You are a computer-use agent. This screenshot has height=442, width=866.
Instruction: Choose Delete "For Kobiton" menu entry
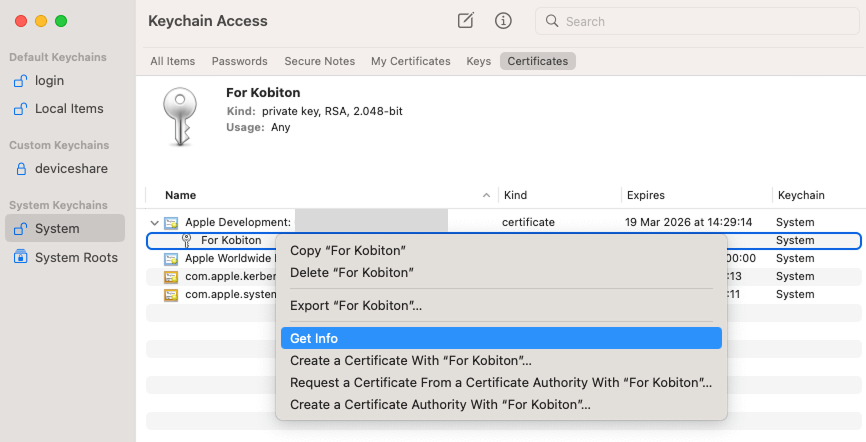[501, 272]
